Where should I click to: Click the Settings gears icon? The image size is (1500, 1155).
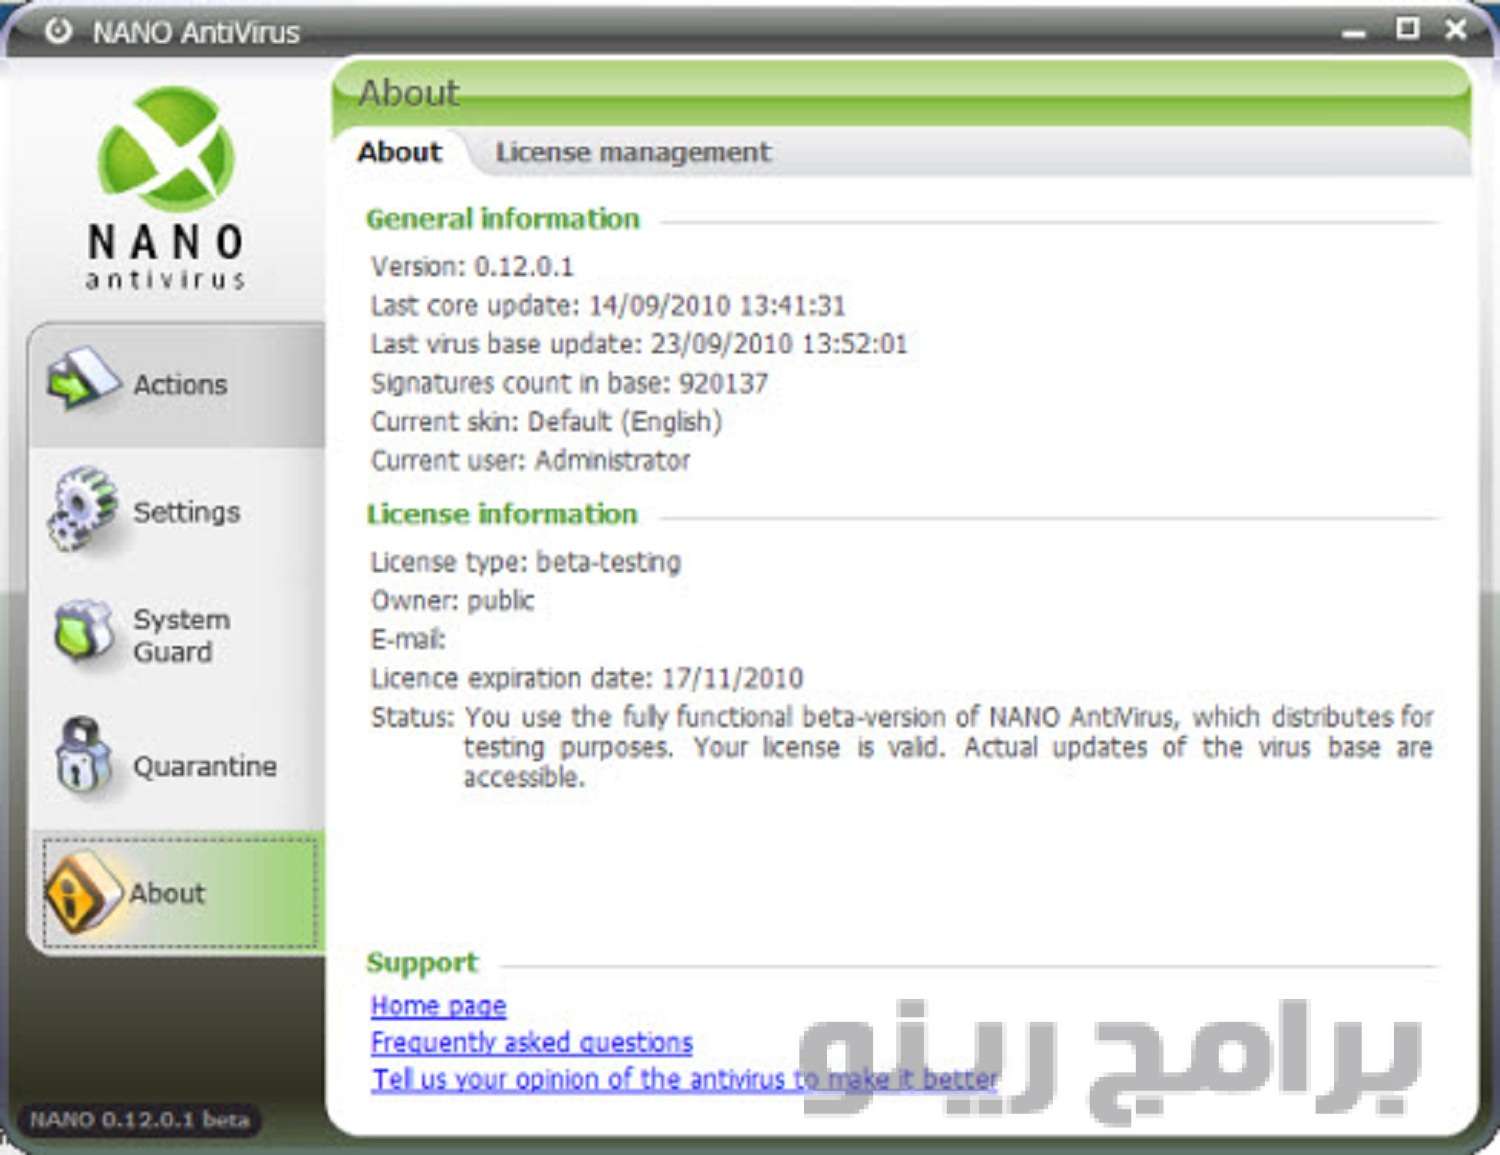coord(83,508)
